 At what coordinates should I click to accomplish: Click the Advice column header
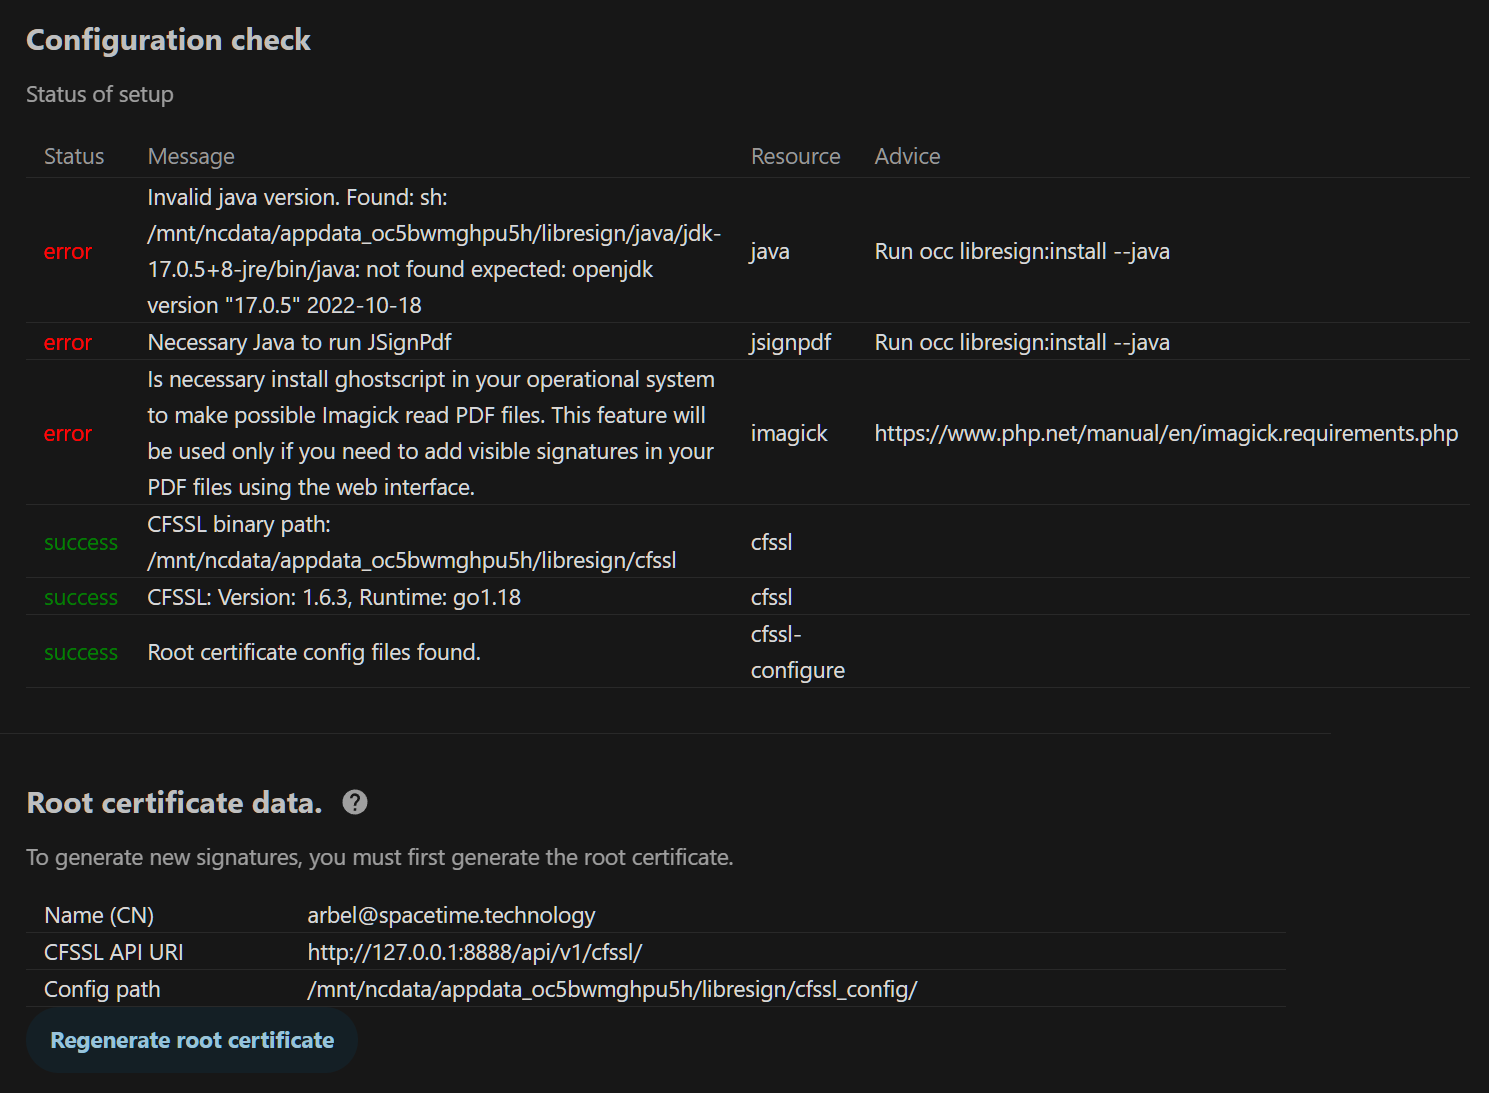click(x=906, y=156)
